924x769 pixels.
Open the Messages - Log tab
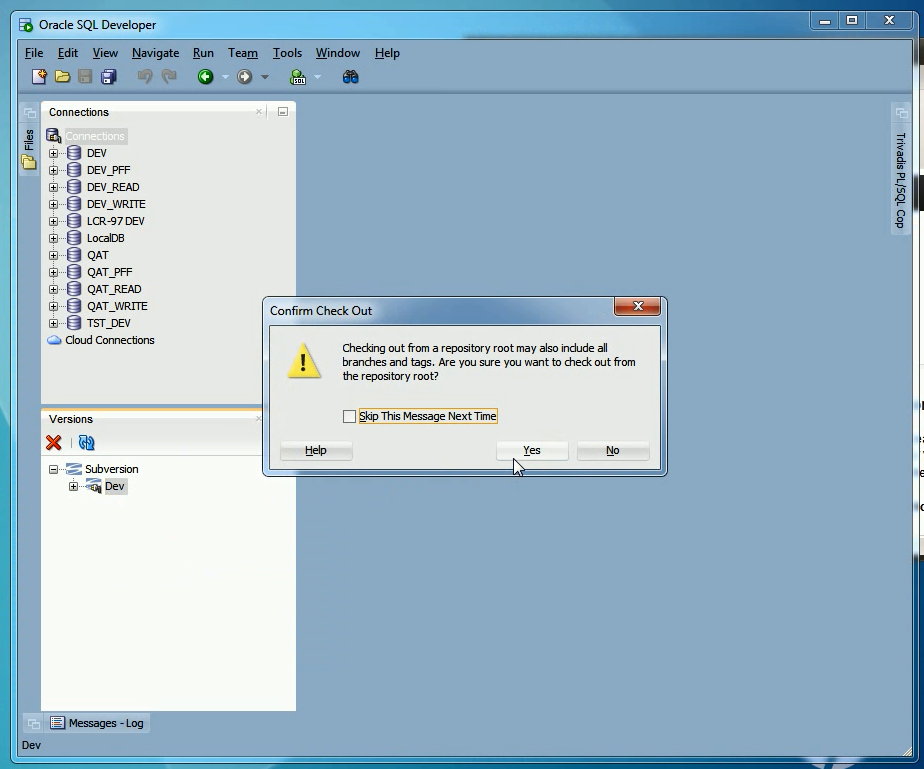[x=98, y=723]
